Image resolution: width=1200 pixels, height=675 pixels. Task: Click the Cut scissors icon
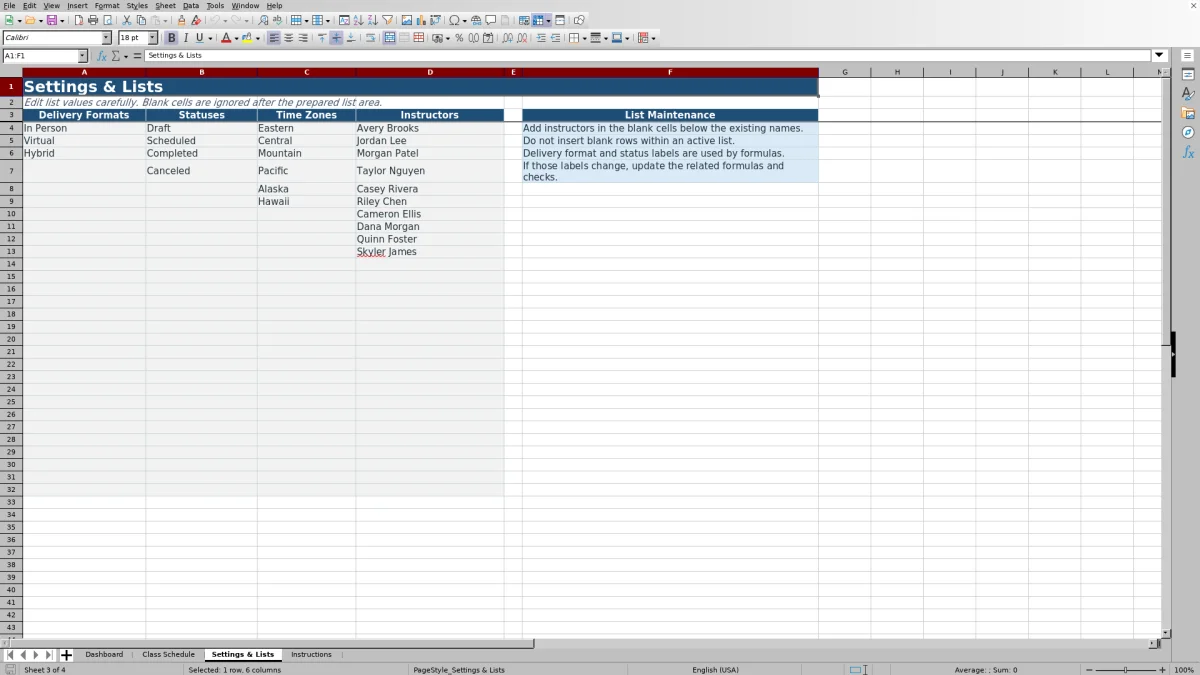[x=126, y=20]
